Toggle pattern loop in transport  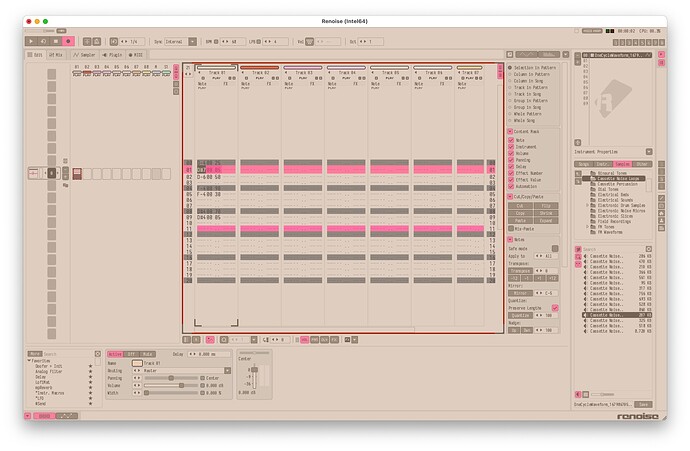(43, 41)
